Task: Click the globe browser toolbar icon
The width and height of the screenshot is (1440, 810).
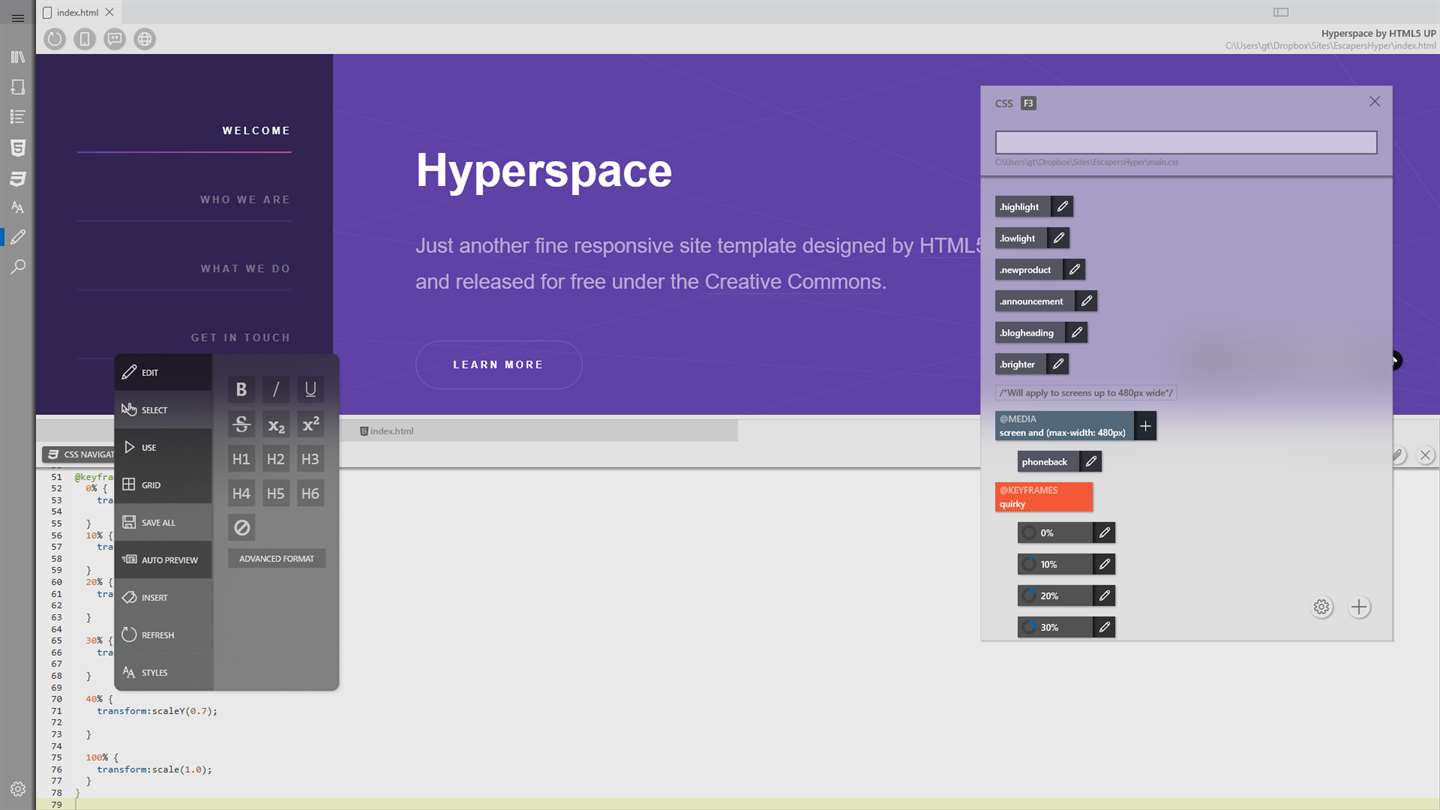Action: pos(145,39)
